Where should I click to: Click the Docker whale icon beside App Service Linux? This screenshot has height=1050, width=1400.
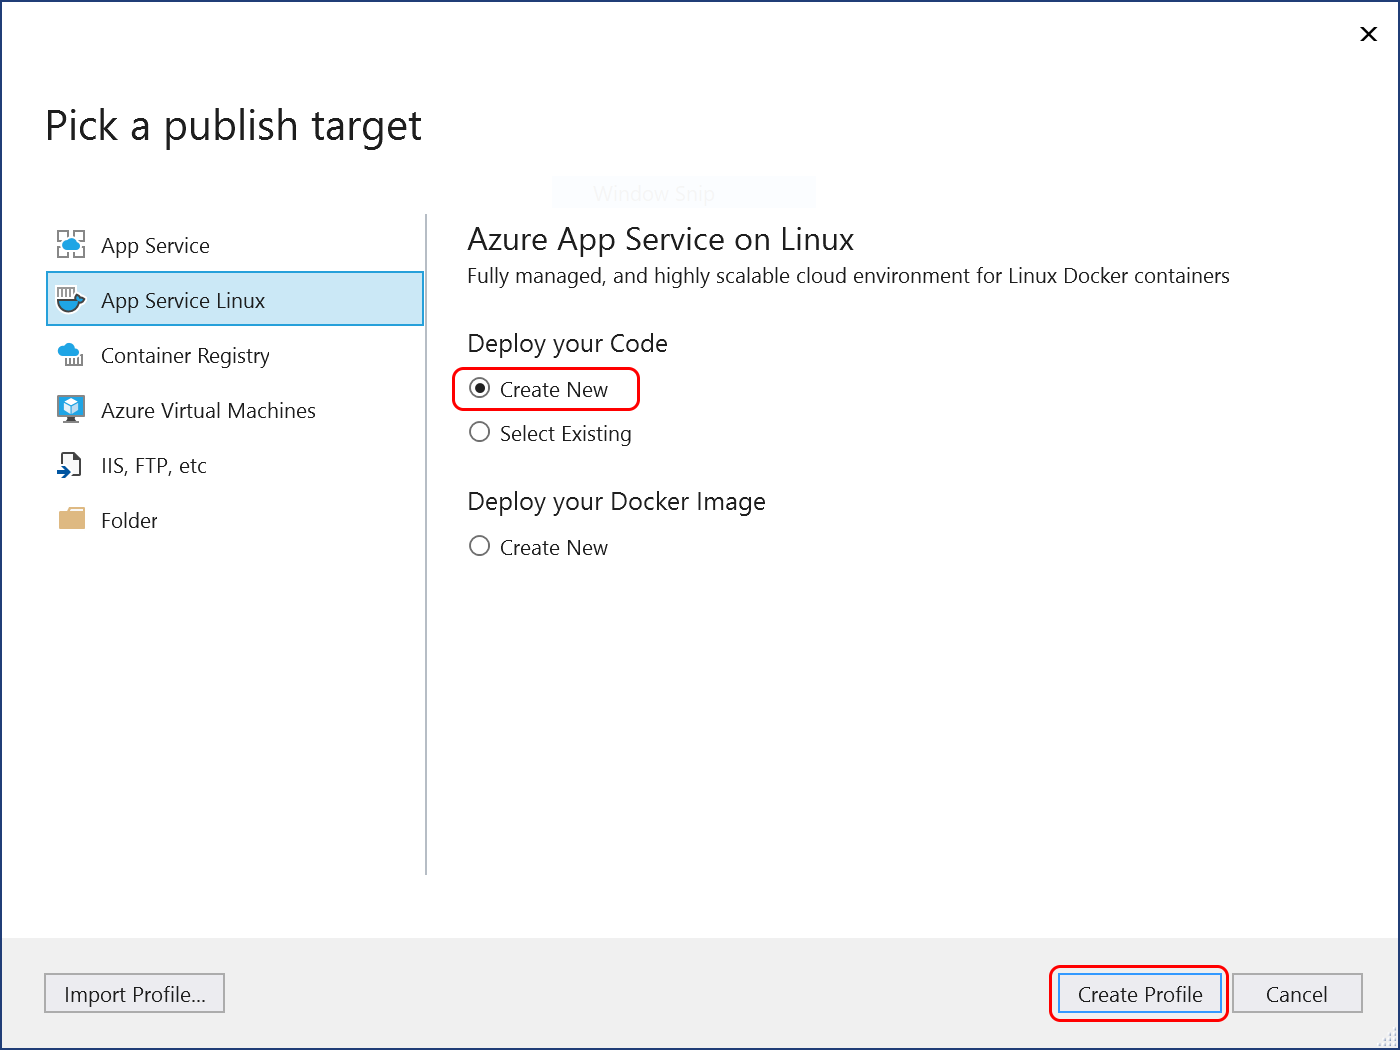(70, 299)
